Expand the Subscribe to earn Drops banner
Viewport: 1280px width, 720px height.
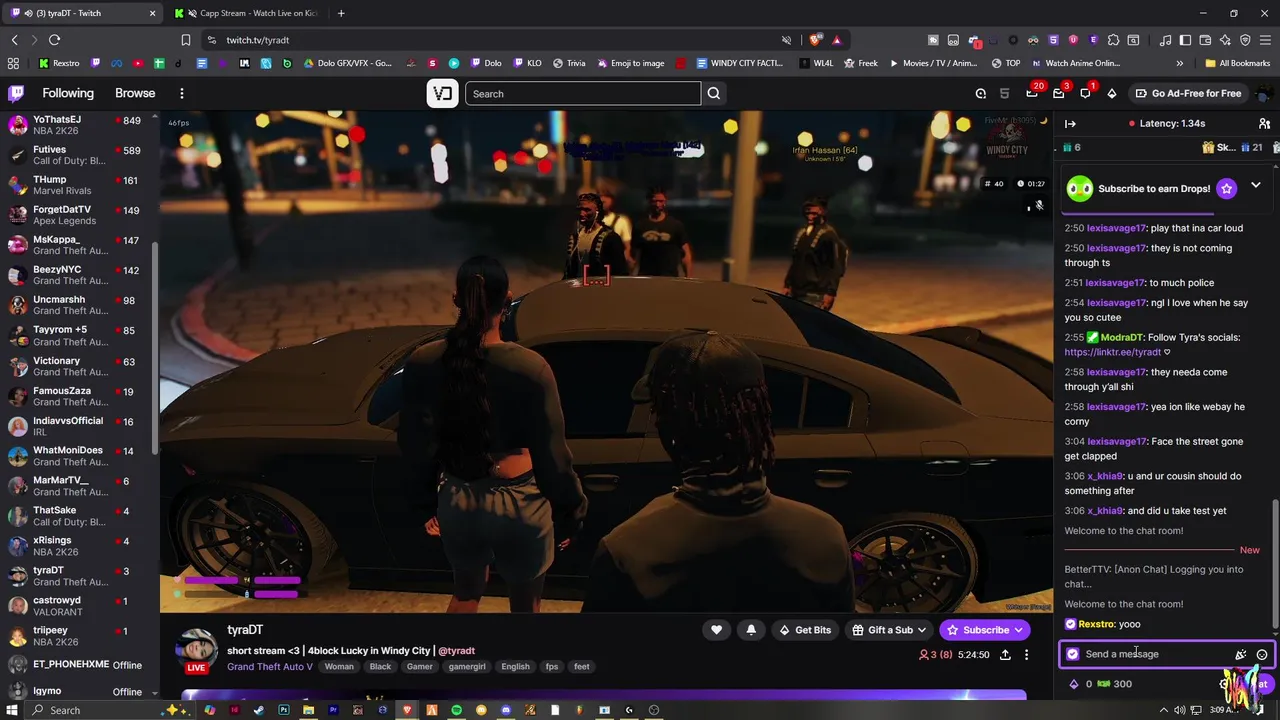pos(1255,186)
